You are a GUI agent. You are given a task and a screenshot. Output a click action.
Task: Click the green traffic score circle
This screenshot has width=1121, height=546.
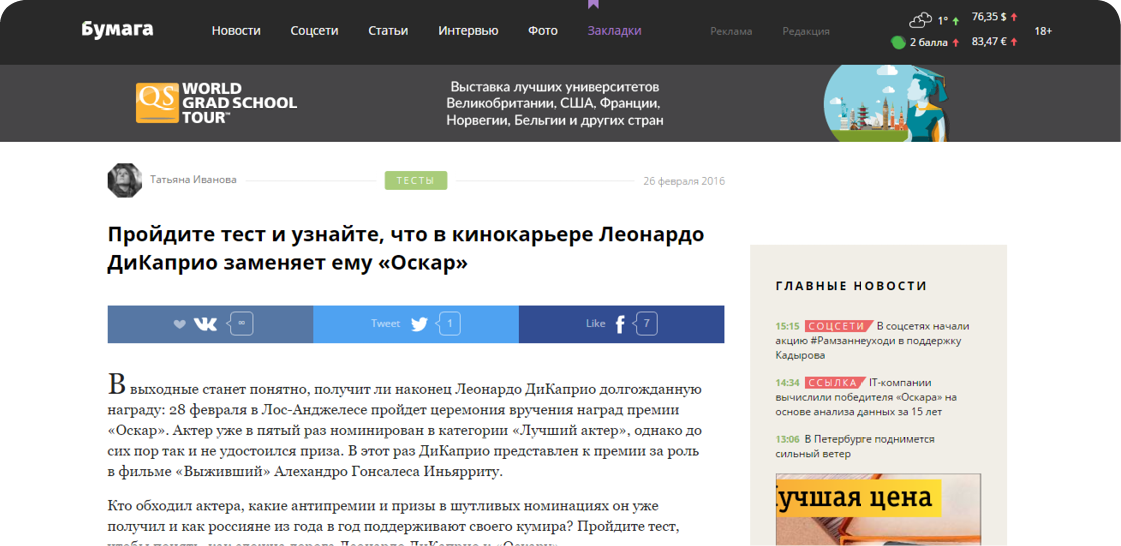898,42
